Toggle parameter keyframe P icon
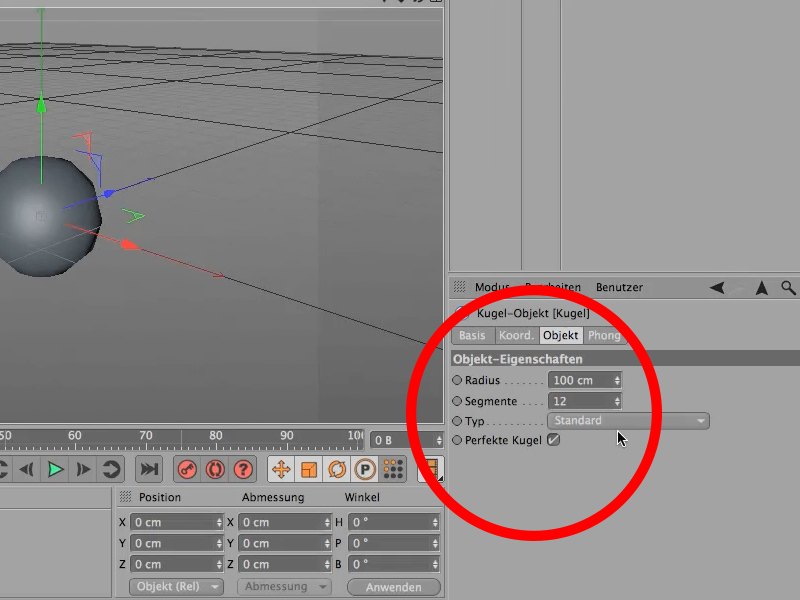The height and width of the screenshot is (600, 800). pyautogui.click(x=365, y=469)
